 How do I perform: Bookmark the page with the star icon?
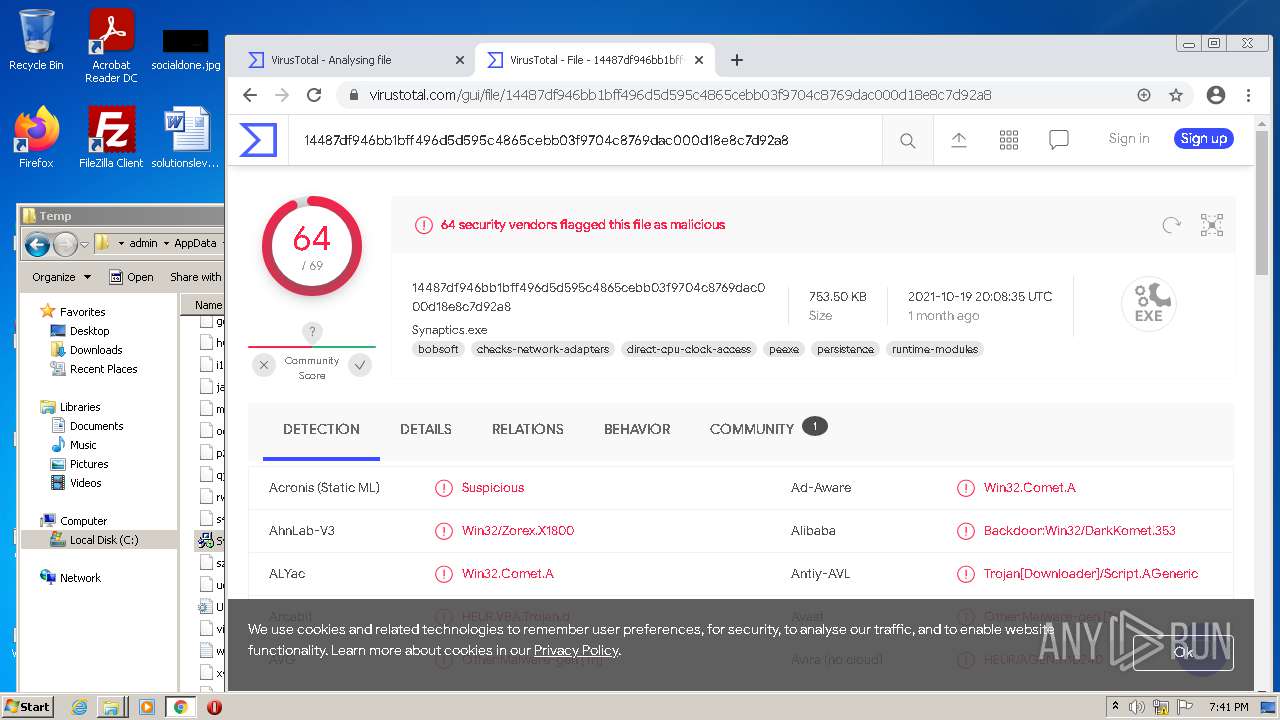click(1176, 95)
